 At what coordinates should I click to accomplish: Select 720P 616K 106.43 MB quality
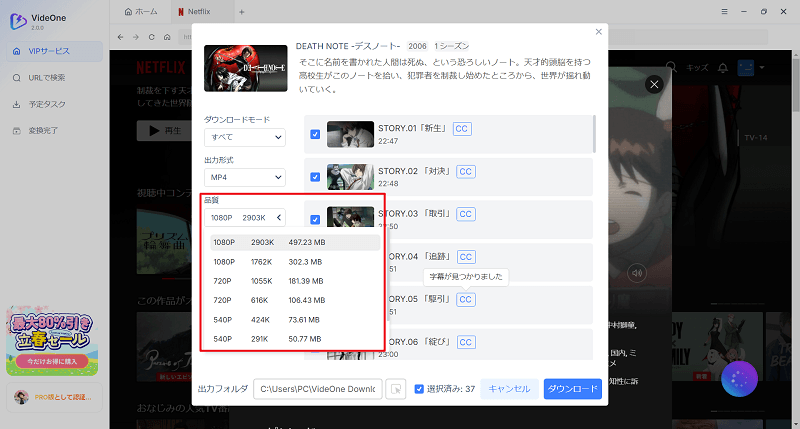295,300
